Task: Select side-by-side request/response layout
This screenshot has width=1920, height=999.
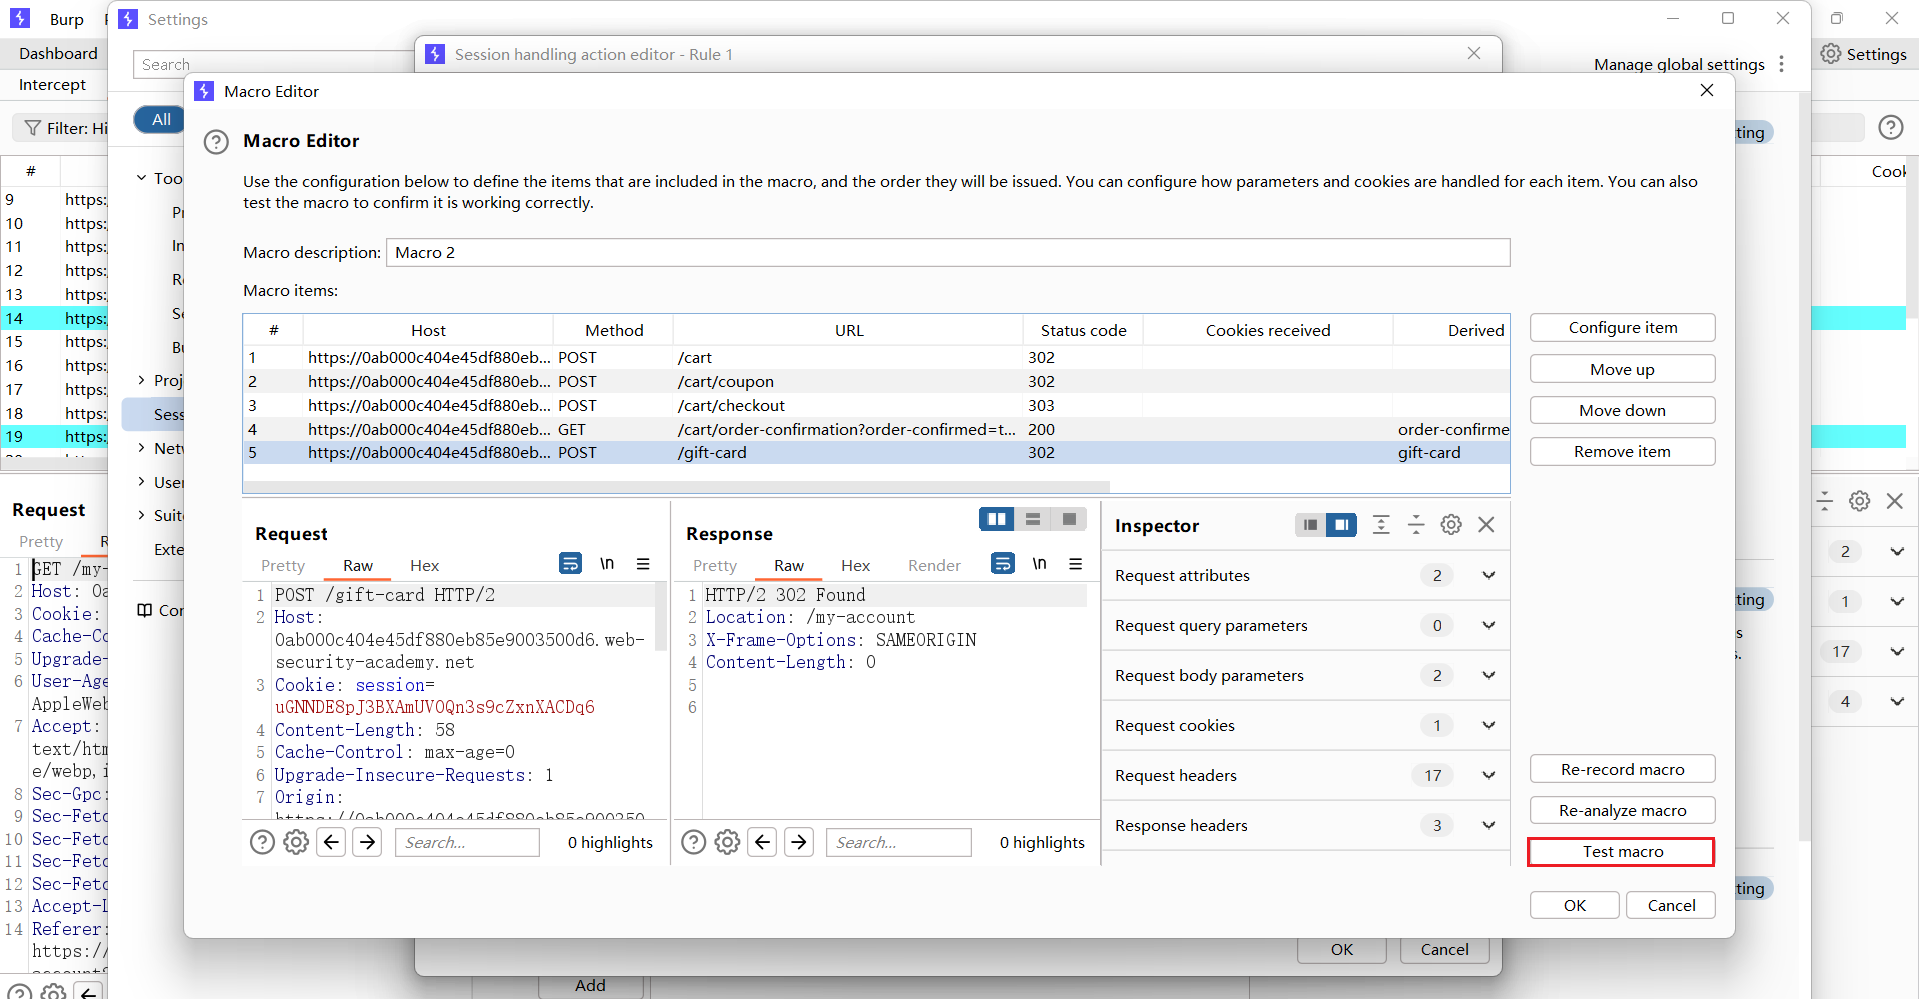Action: [997, 519]
